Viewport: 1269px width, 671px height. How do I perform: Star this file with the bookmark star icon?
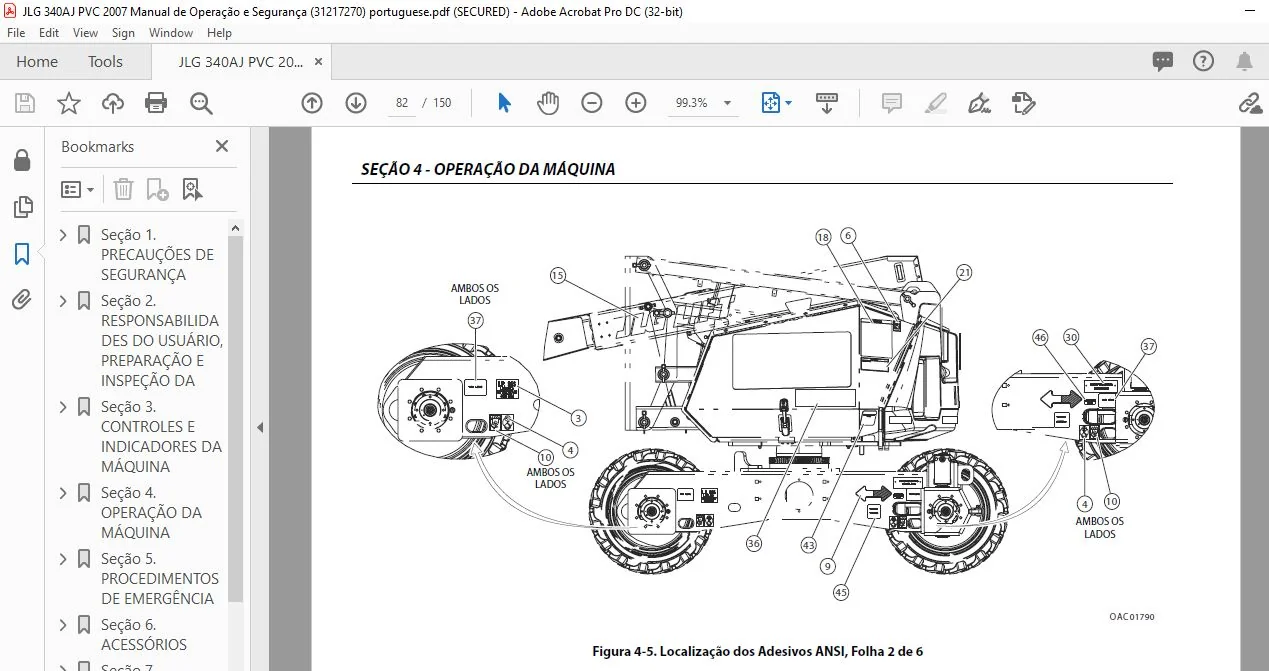tap(68, 103)
